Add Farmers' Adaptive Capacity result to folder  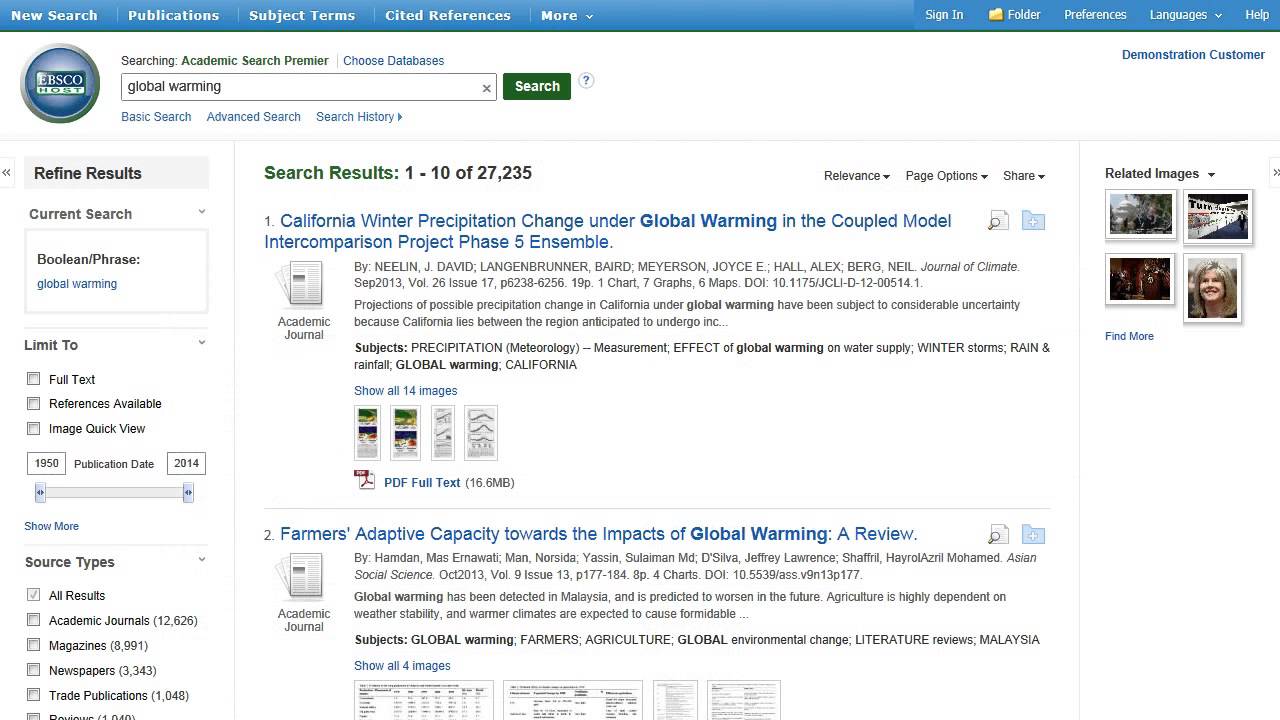point(1033,534)
